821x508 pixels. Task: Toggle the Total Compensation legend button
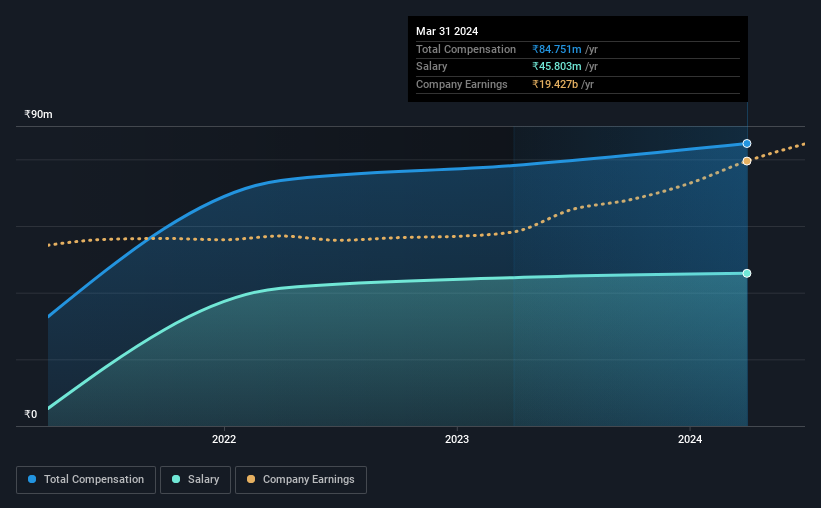86,480
